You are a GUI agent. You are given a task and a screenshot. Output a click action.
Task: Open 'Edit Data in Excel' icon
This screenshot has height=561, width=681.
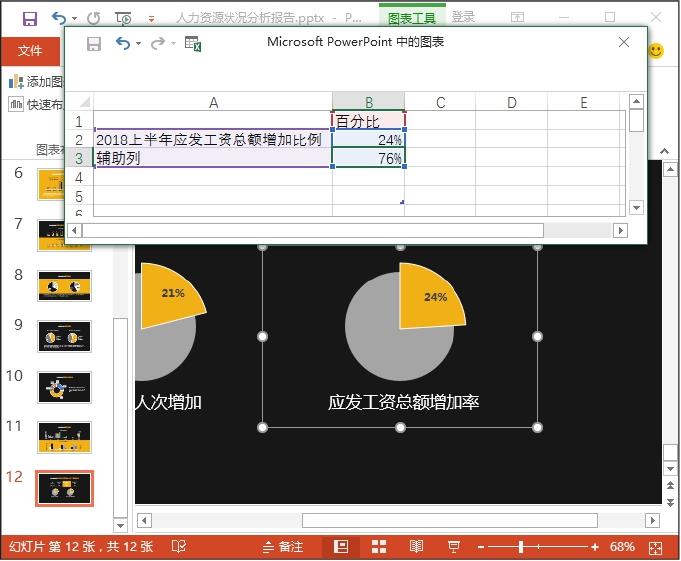(x=193, y=43)
